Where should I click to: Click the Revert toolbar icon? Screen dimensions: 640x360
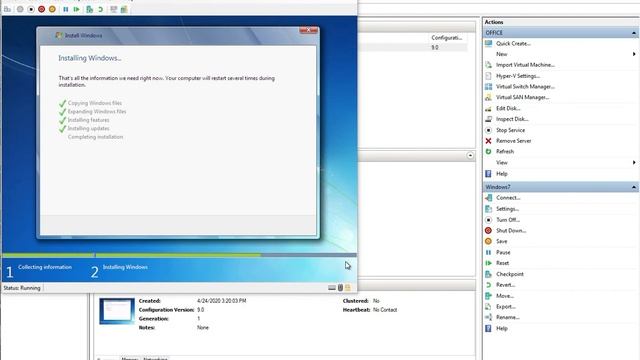tap(100, 9)
